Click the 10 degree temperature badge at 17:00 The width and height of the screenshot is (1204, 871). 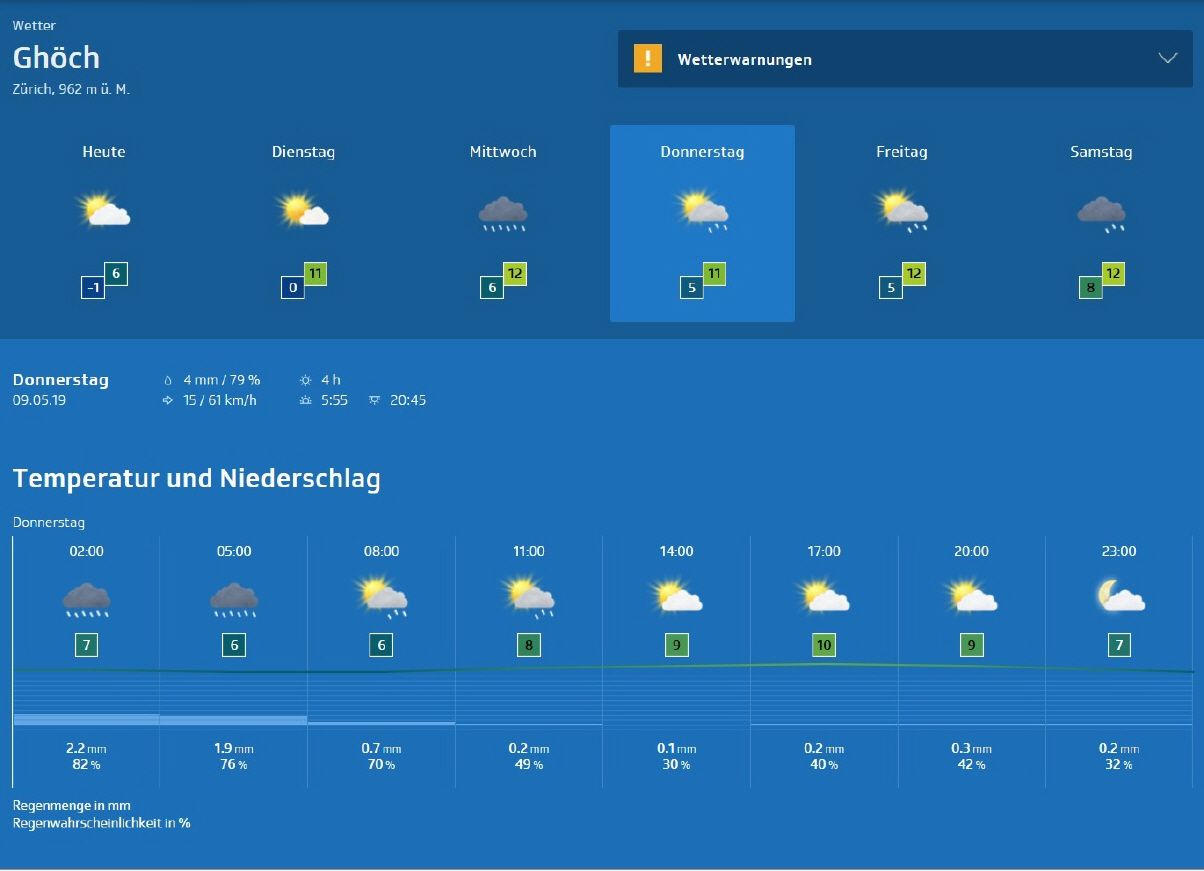[x=824, y=645]
